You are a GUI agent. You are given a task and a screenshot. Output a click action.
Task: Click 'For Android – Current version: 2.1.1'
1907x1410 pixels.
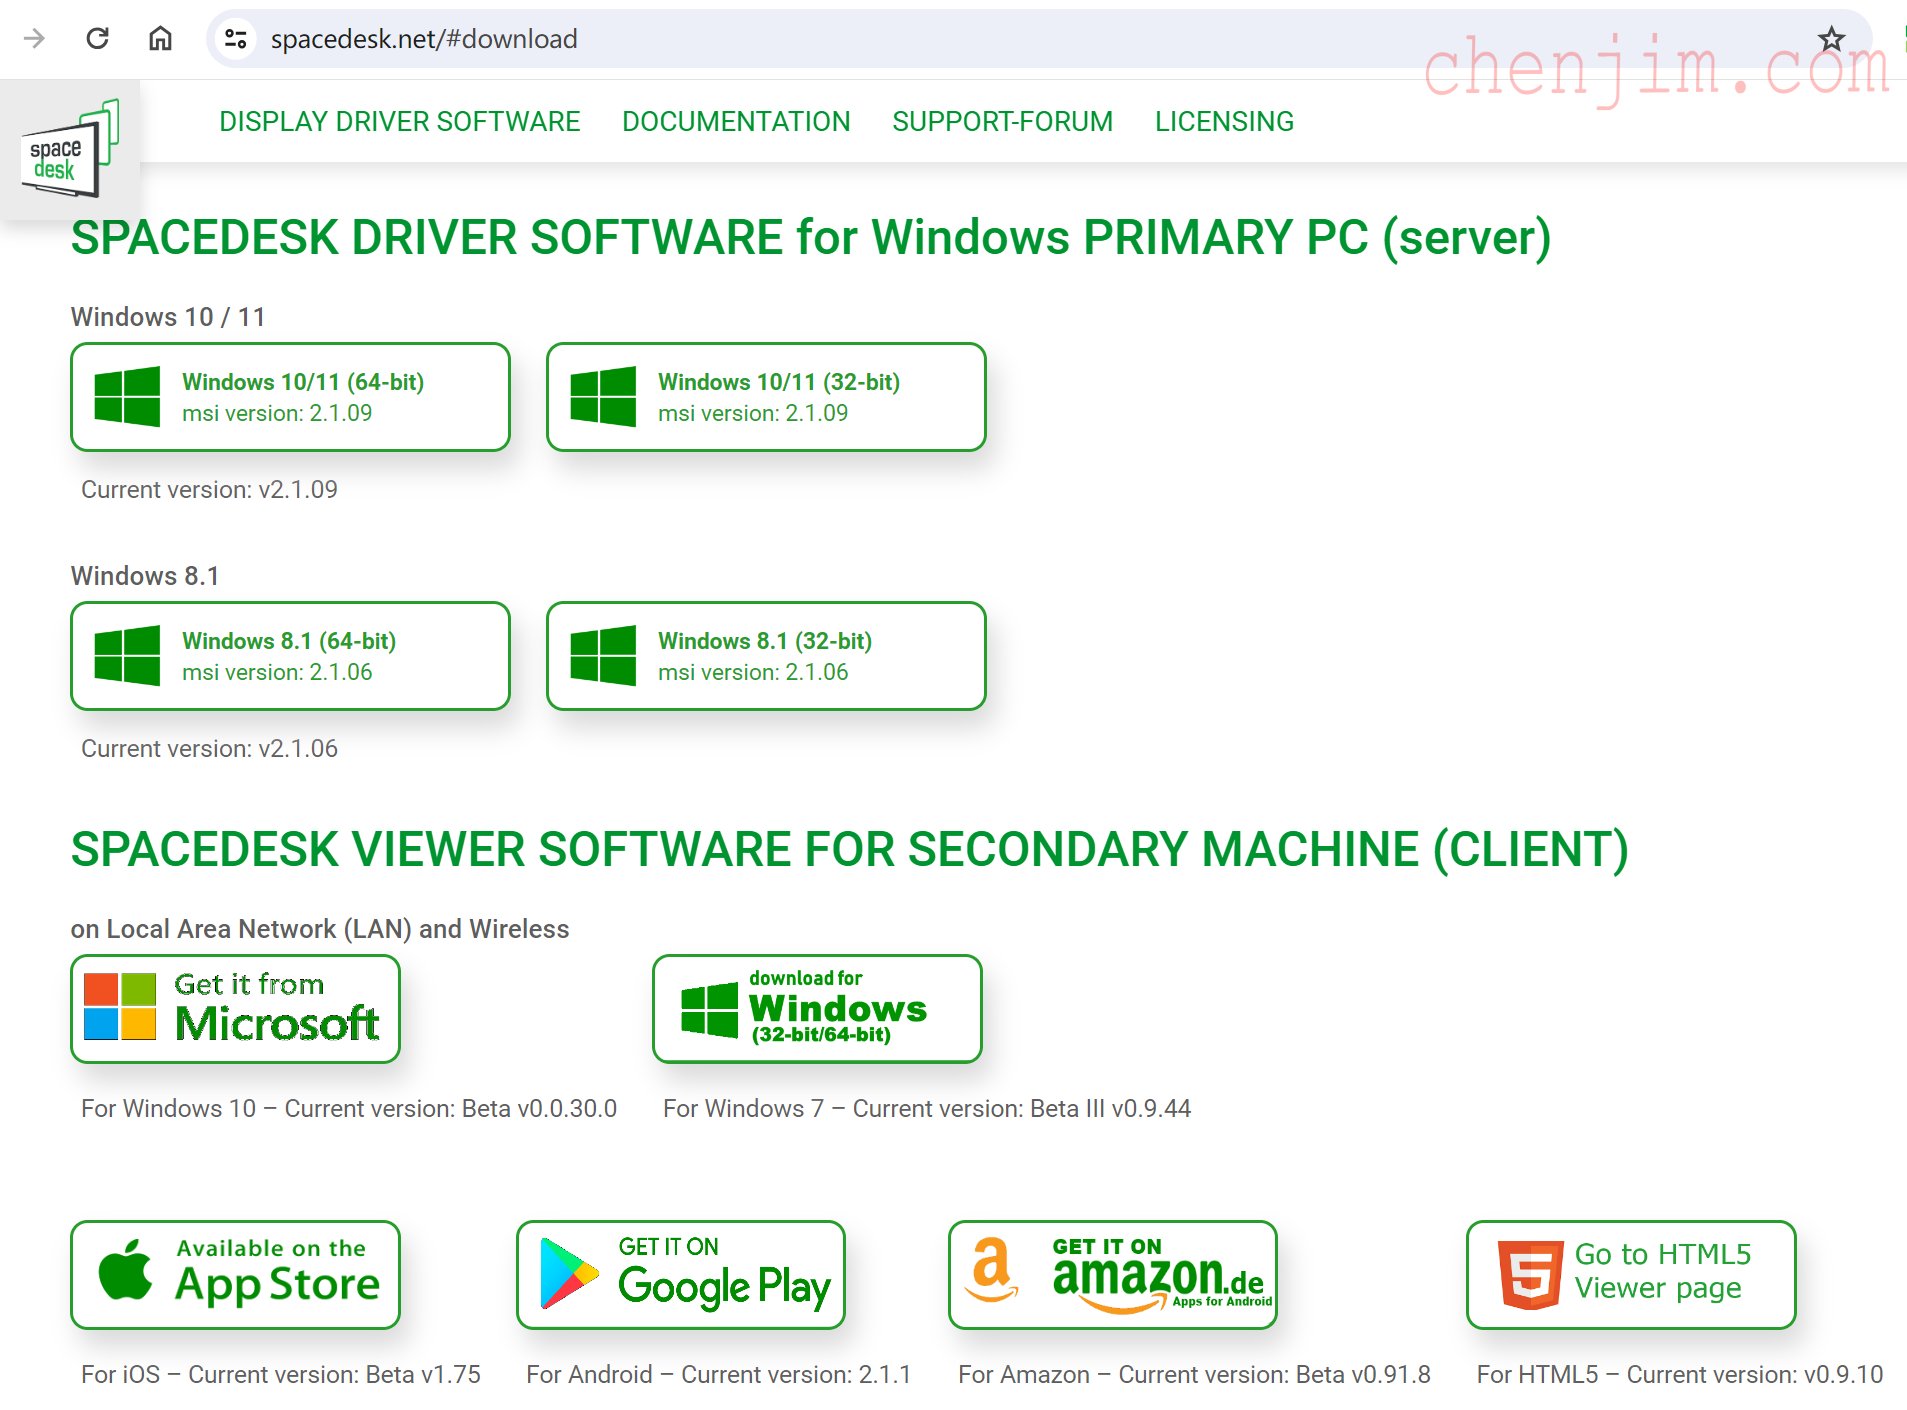(719, 1375)
